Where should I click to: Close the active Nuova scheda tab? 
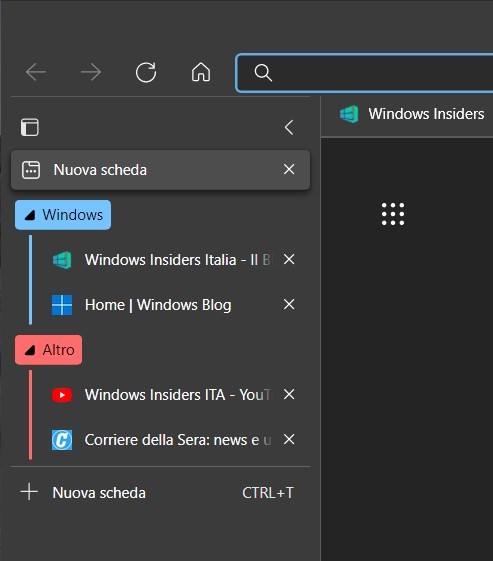tap(289, 169)
